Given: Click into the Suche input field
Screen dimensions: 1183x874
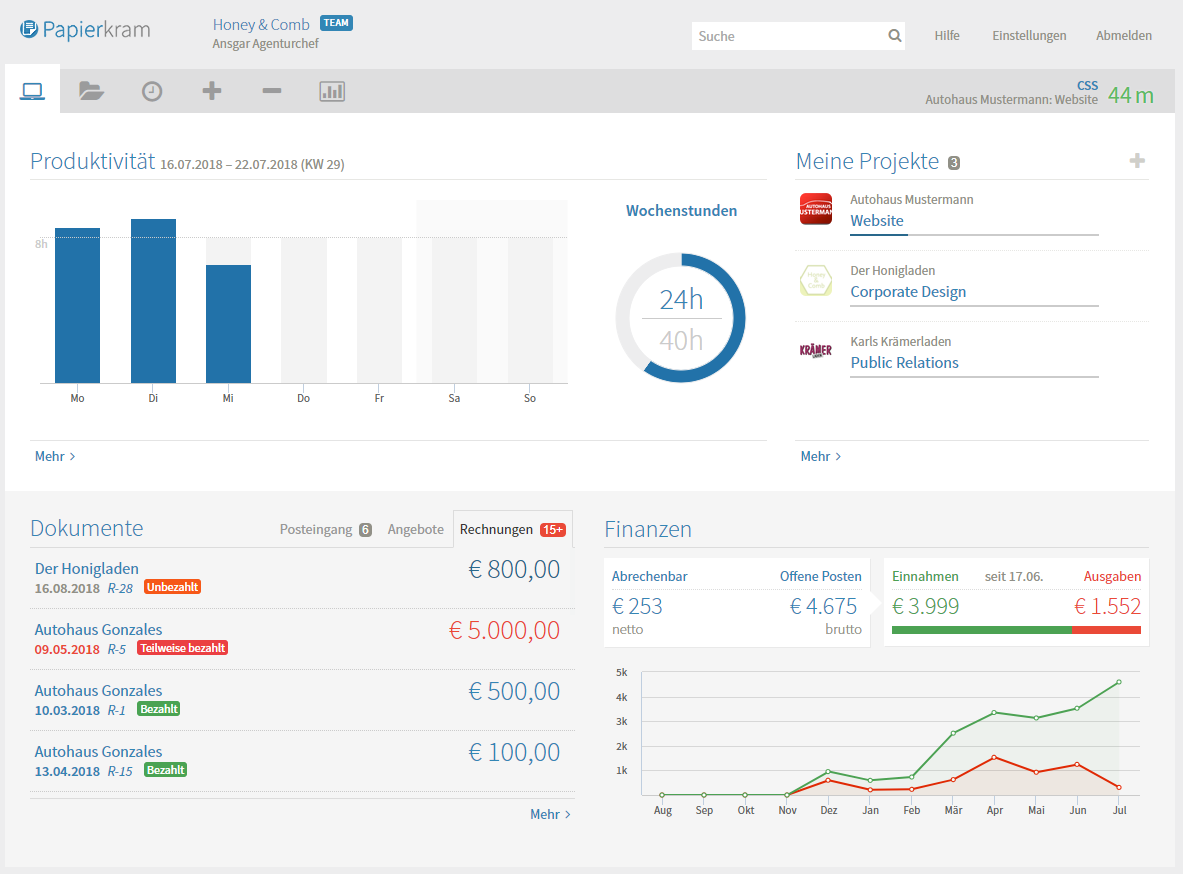Looking at the screenshot, I should [788, 36].
